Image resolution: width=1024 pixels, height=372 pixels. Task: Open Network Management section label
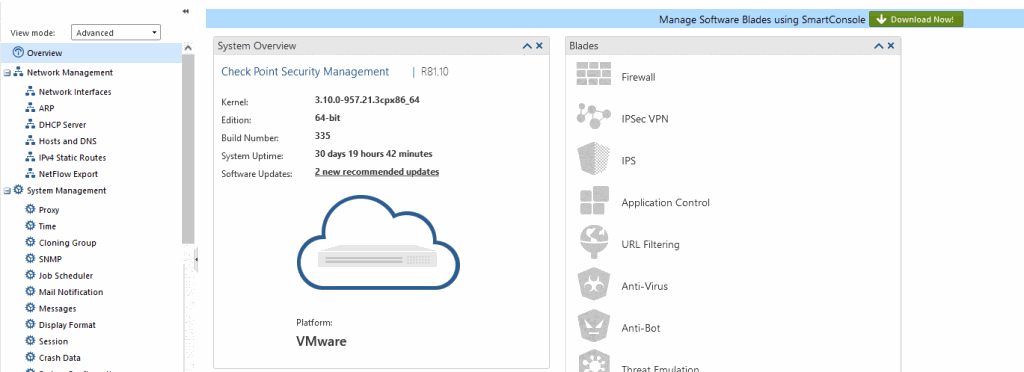tap(70, 72)
